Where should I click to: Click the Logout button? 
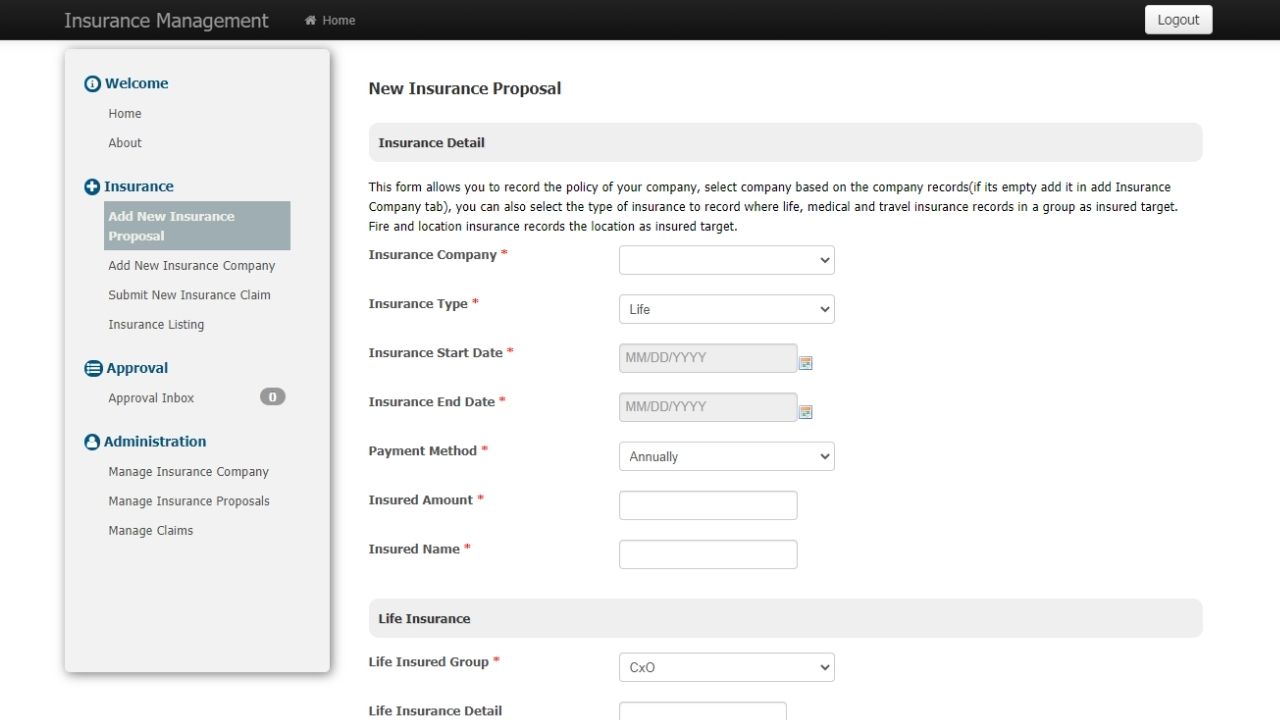pyautogui.click(x=1178, y=20)
